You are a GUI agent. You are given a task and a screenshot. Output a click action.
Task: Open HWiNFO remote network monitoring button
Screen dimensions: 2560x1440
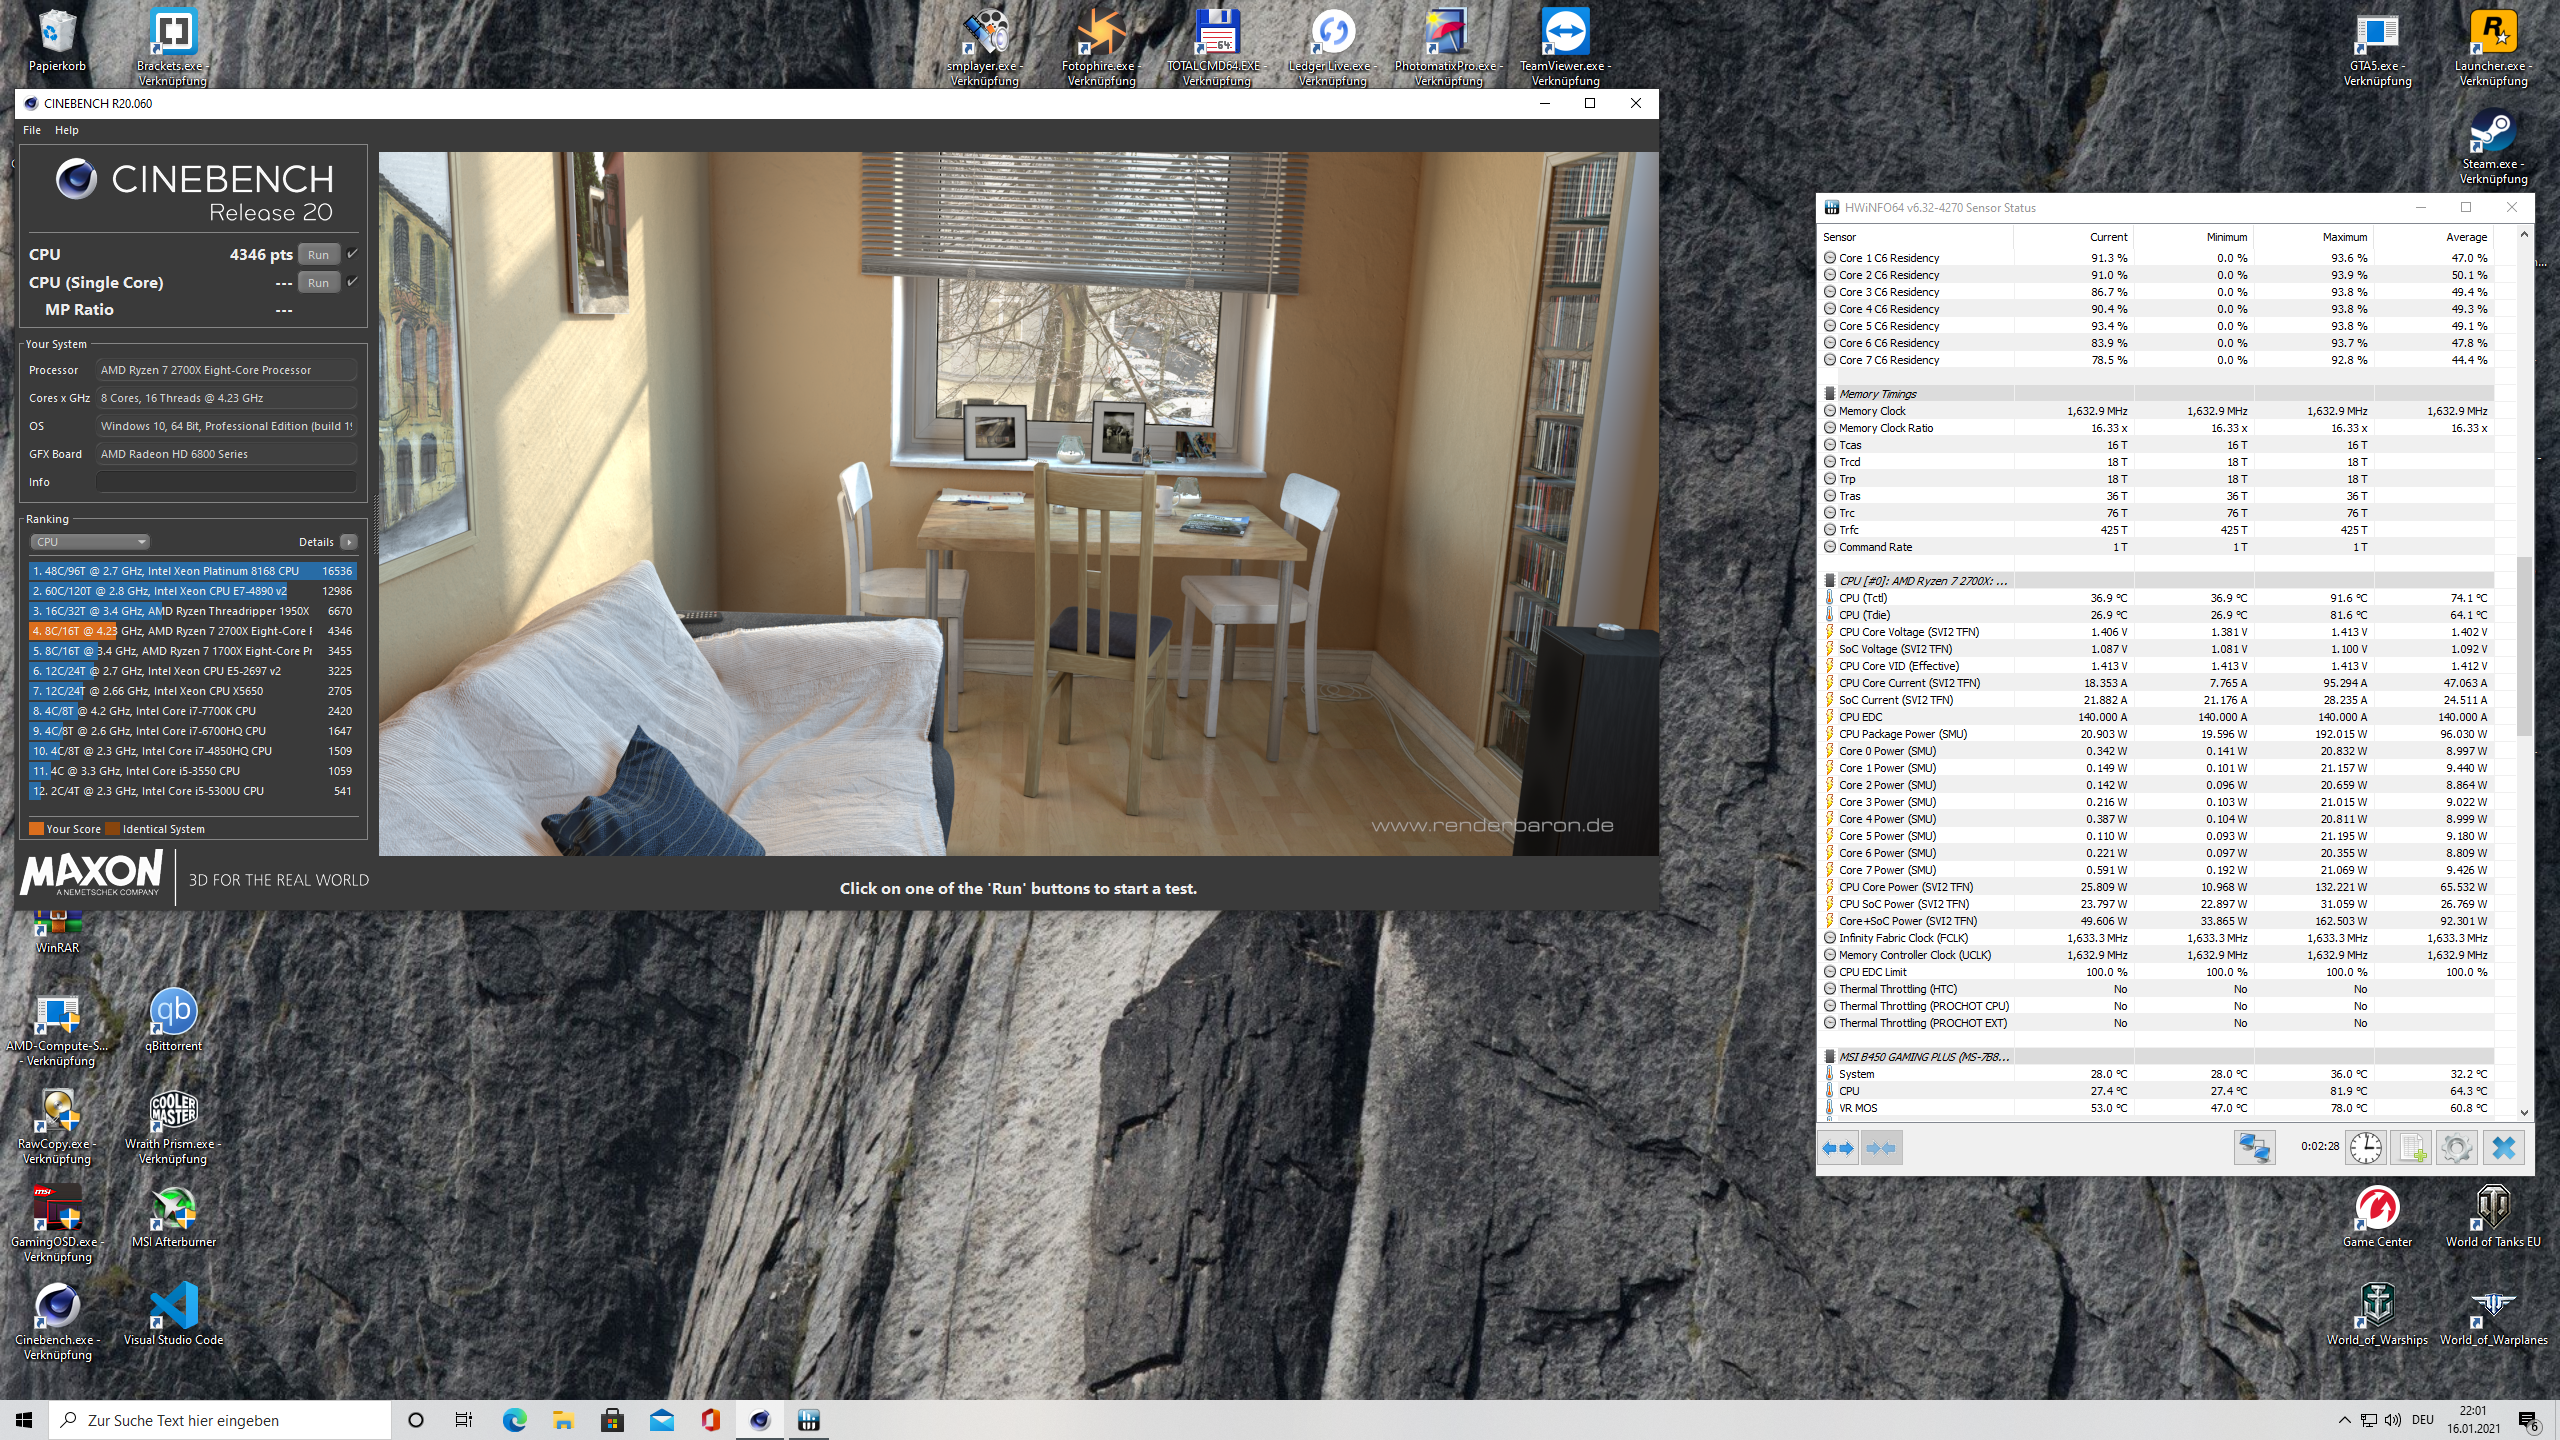[2254, 1148]
